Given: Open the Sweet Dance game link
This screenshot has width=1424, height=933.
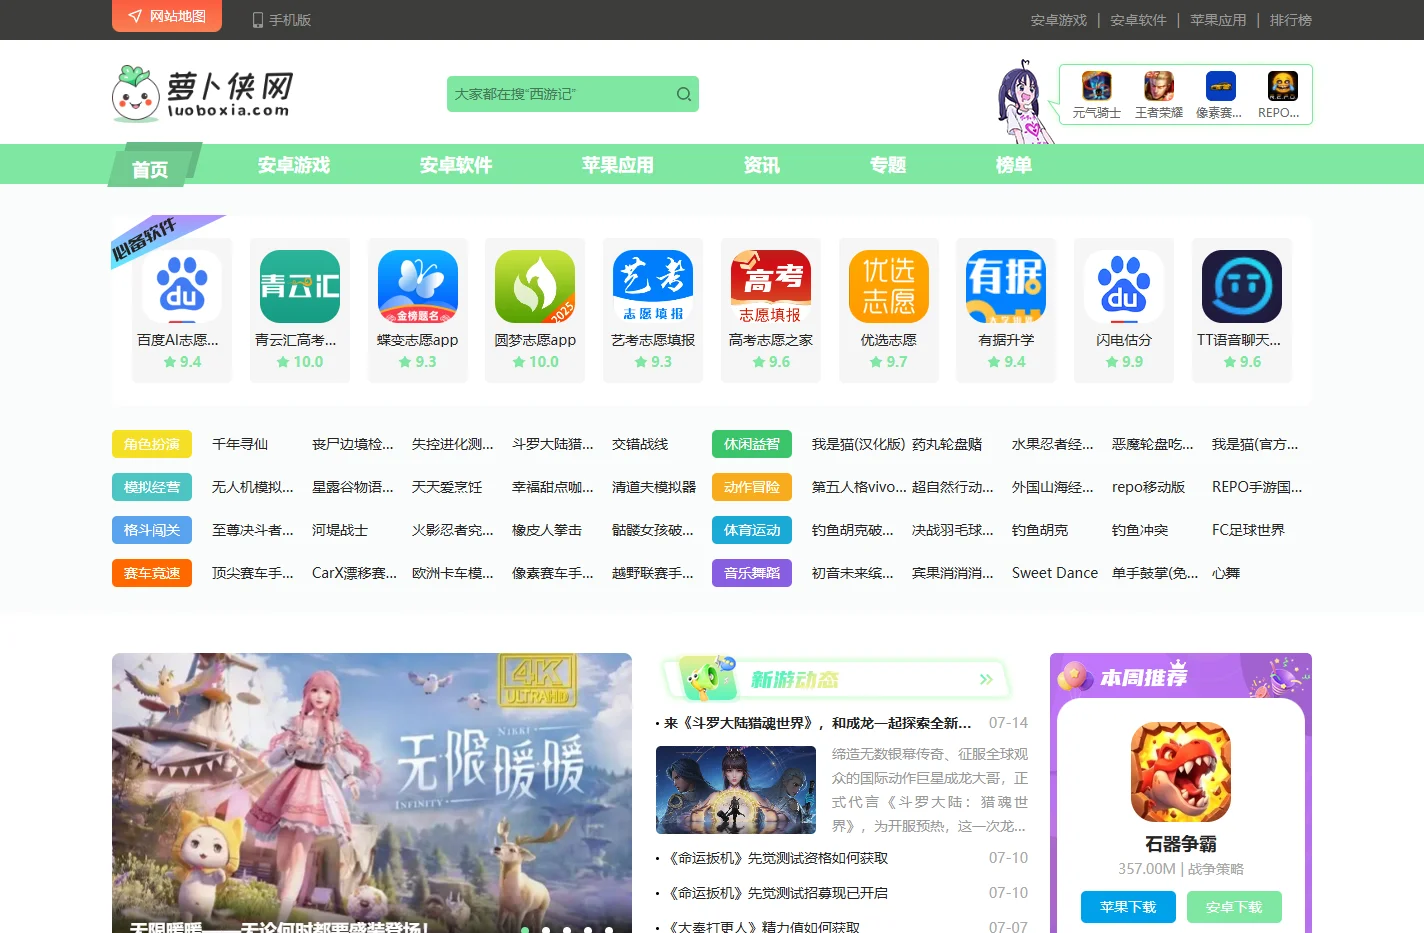Looking at the screenshot, I should [1055, 573].
